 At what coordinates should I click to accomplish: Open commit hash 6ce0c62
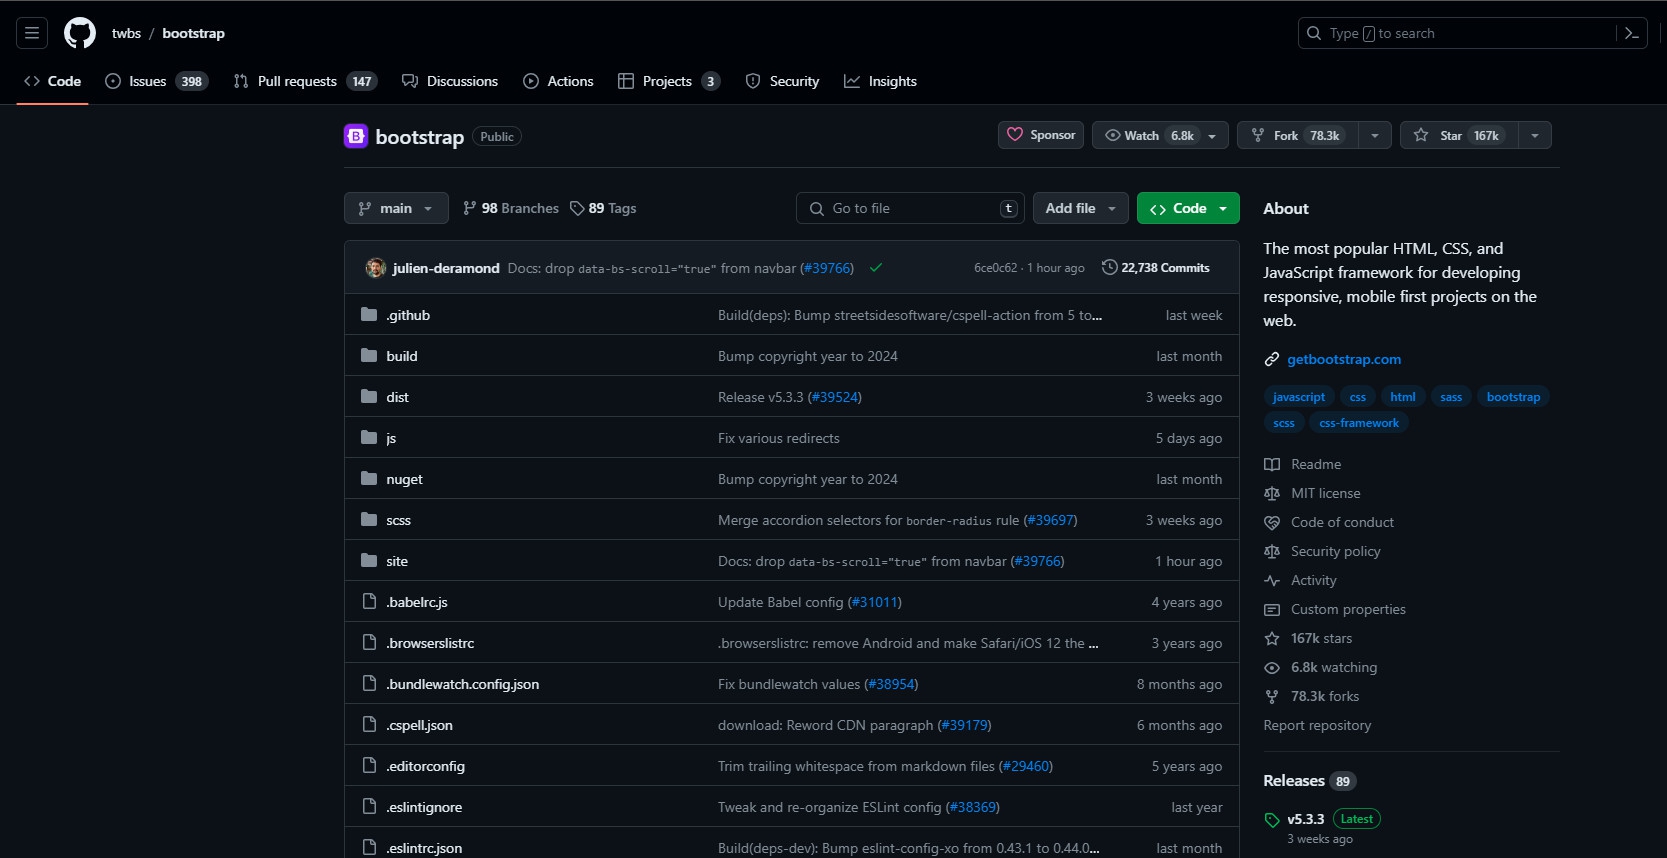coord(995,268)
